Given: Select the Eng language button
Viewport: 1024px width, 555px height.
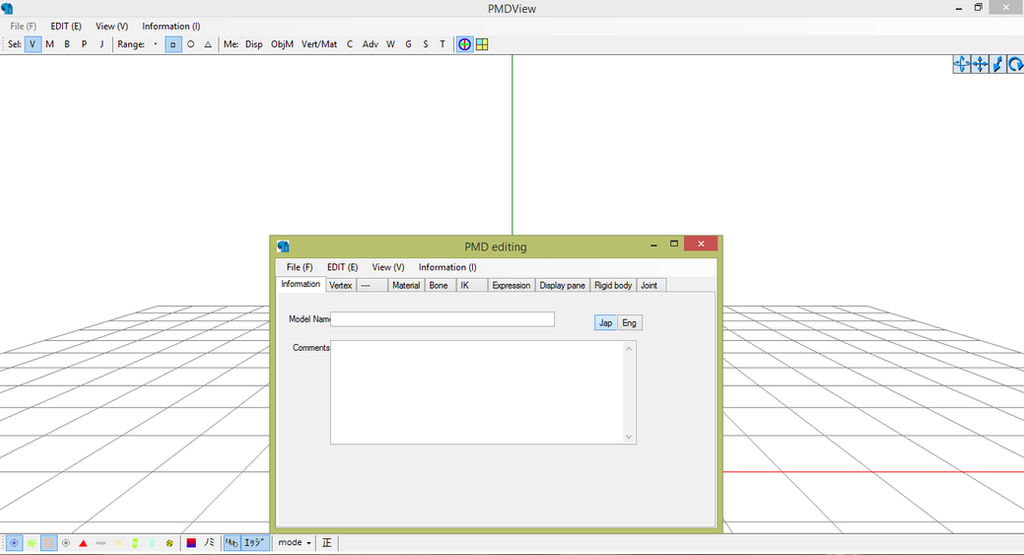Looking at the screenshot, I should tap(630, 323).
